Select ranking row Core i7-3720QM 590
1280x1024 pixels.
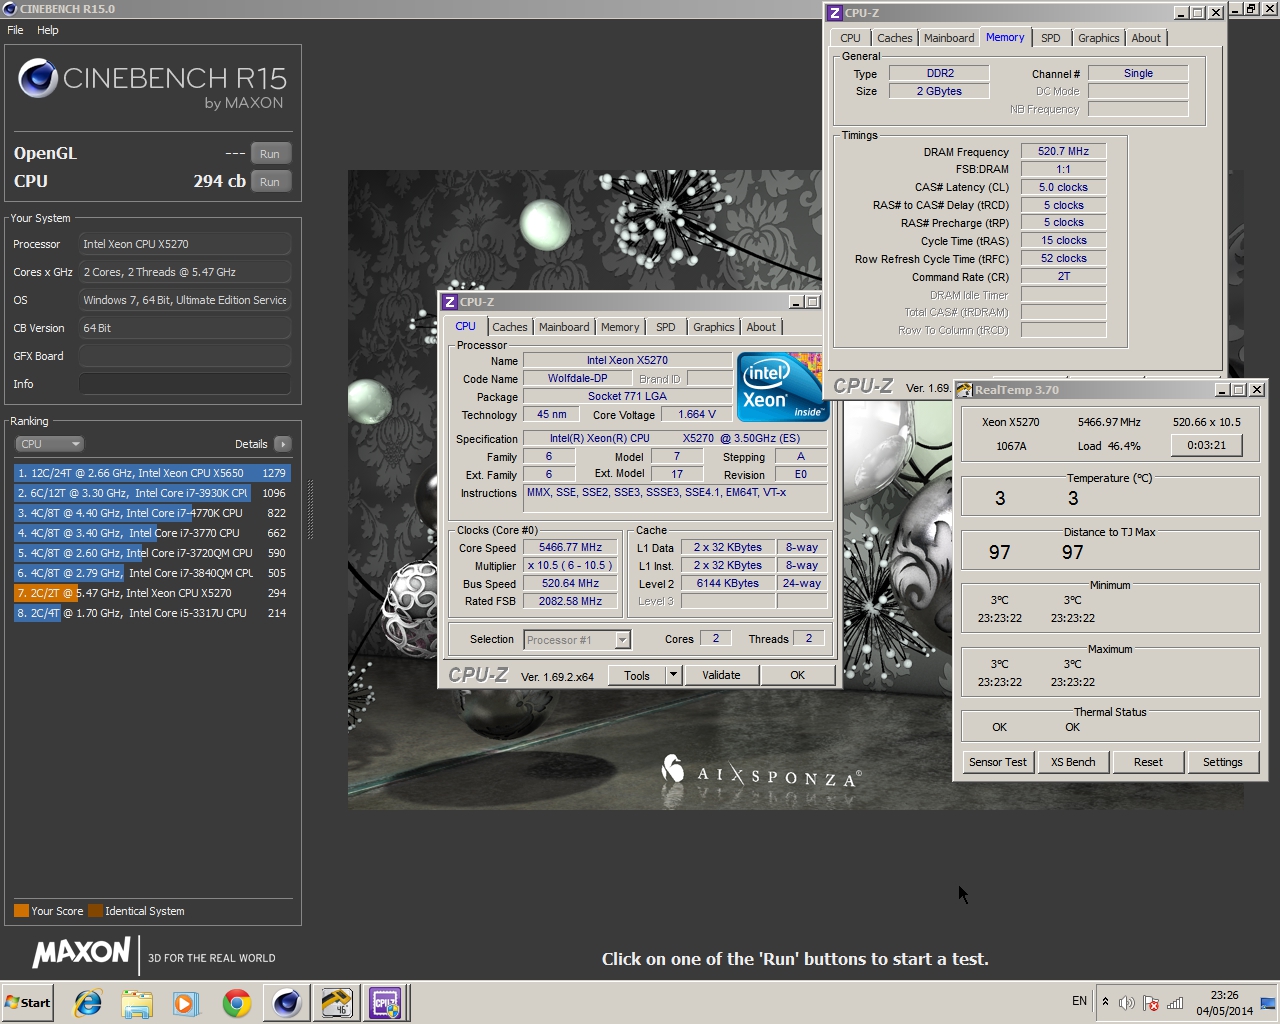(x=152, y=553)
